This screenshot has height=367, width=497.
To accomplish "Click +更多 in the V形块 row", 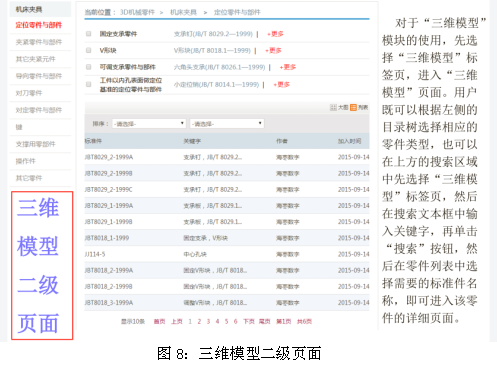I will point(273,50).
